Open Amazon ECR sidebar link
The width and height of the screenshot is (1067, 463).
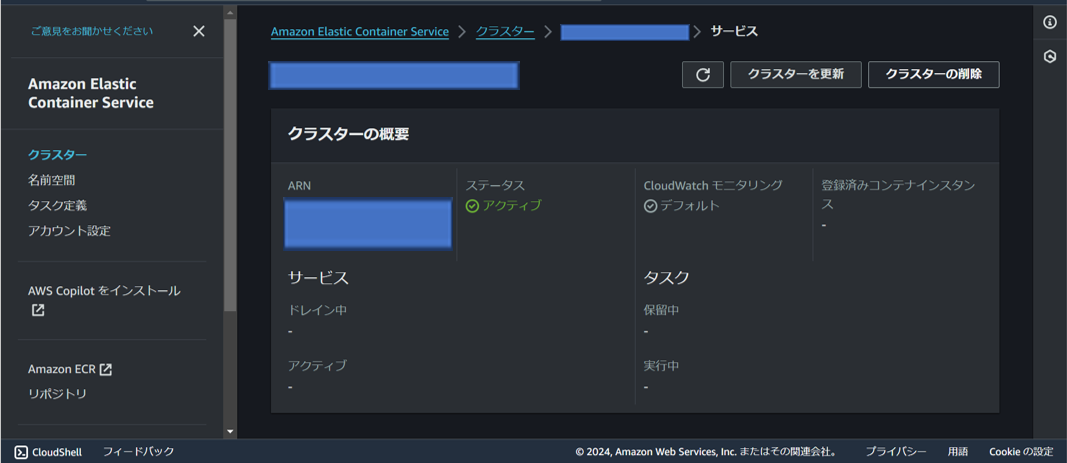point(62,370)
